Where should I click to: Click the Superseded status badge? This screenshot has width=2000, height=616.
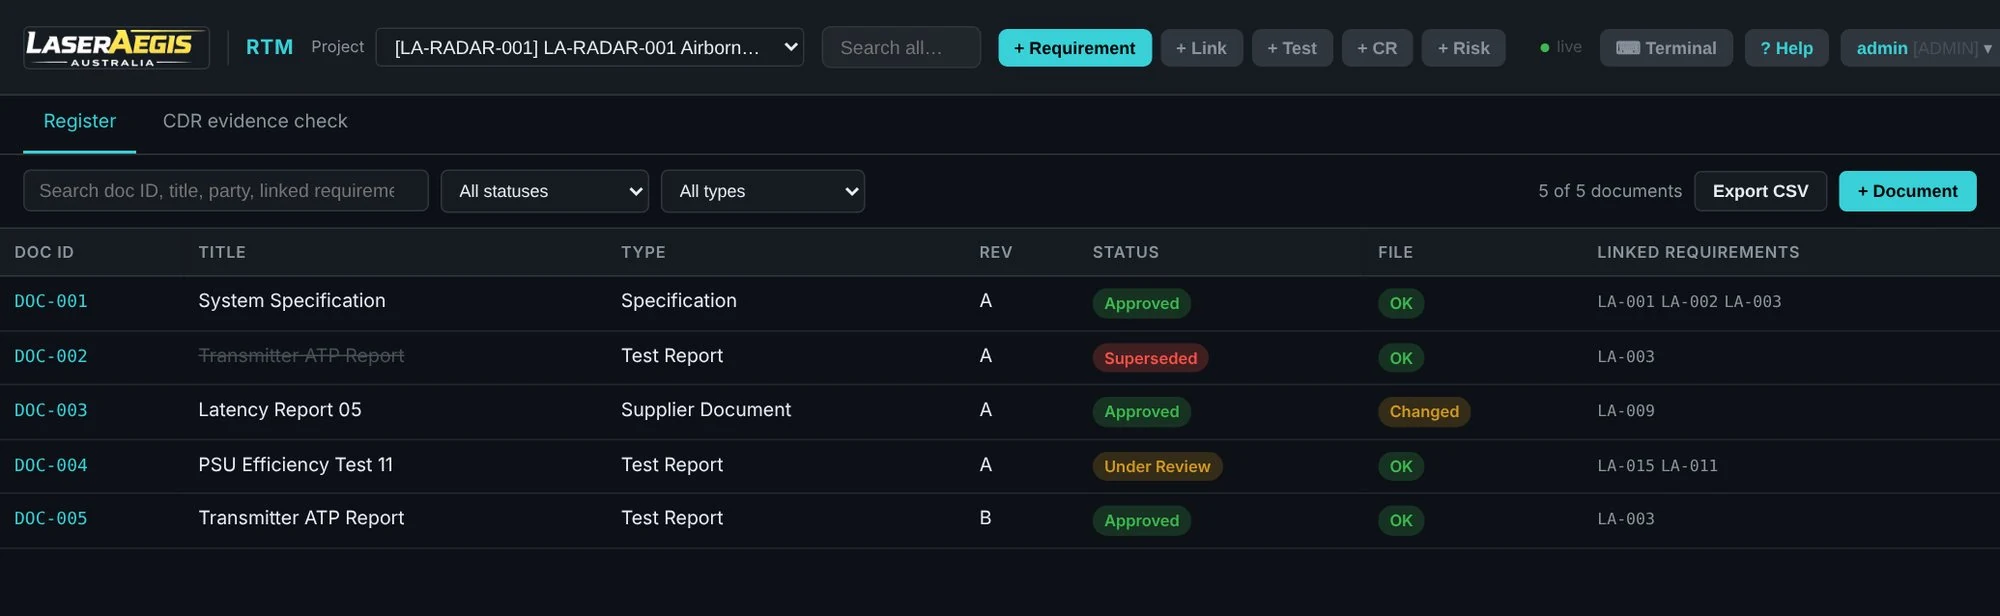tap(1150, 358)
